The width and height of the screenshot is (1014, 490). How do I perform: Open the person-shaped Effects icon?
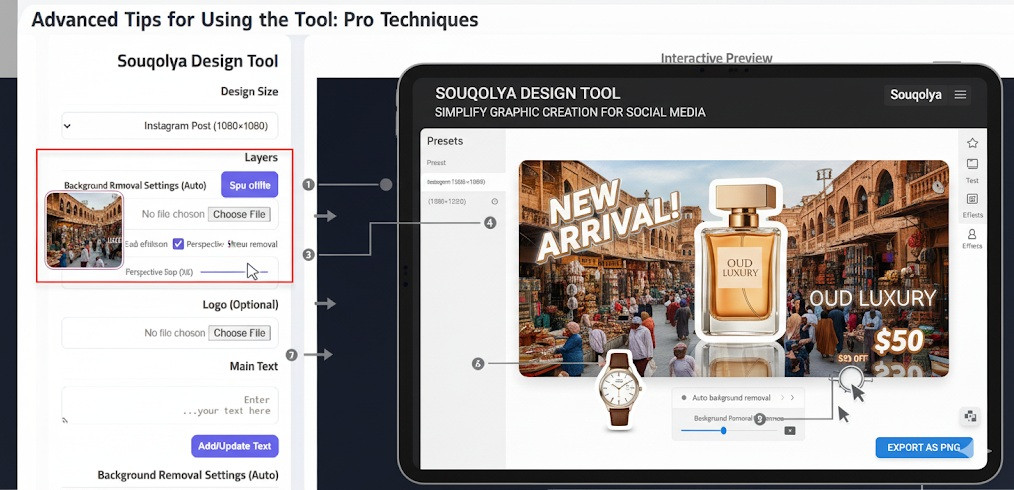pyautogui.click(x=972, y=234)
